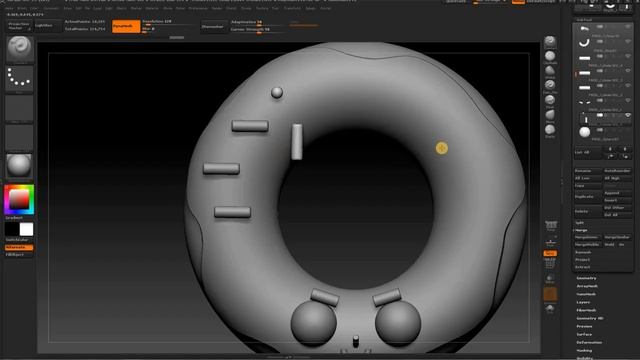This screenshot has width=640, height=360.
Task: Select the Dam_Standard brush in right shelf
Action: 550,85
